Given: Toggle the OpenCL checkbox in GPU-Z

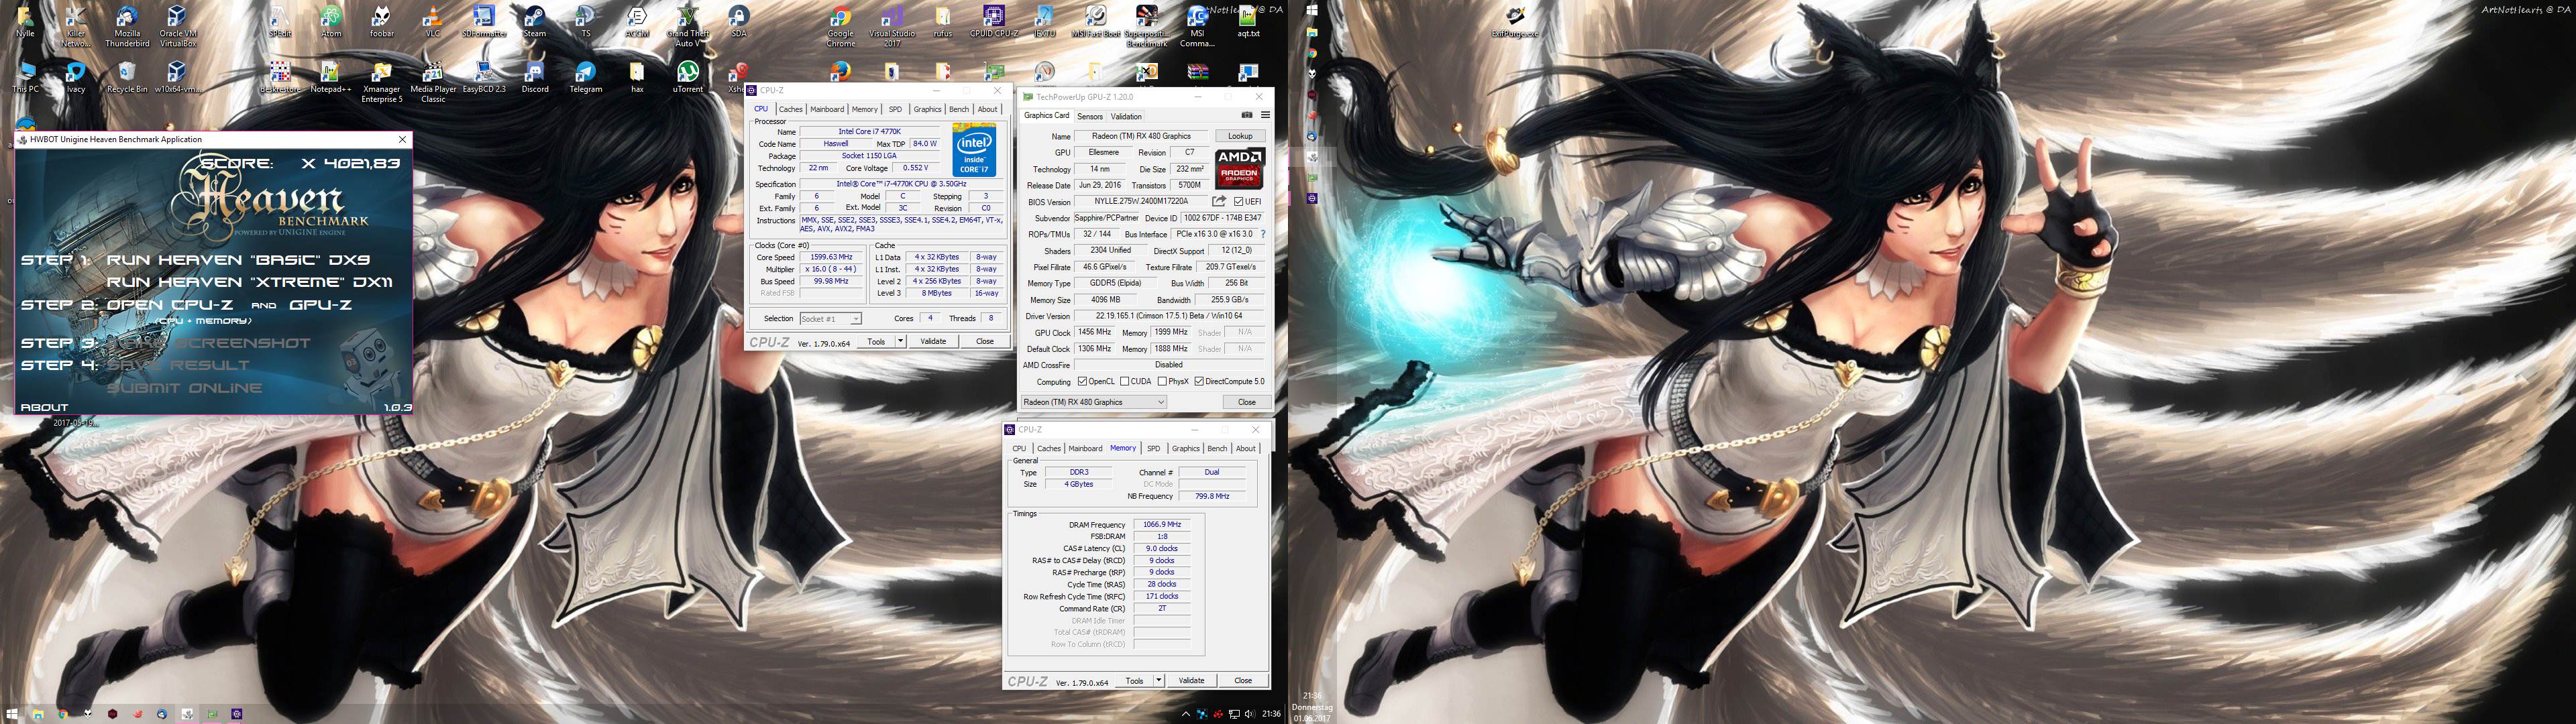Looking at the screenshot, I should tap(1082, 381).
